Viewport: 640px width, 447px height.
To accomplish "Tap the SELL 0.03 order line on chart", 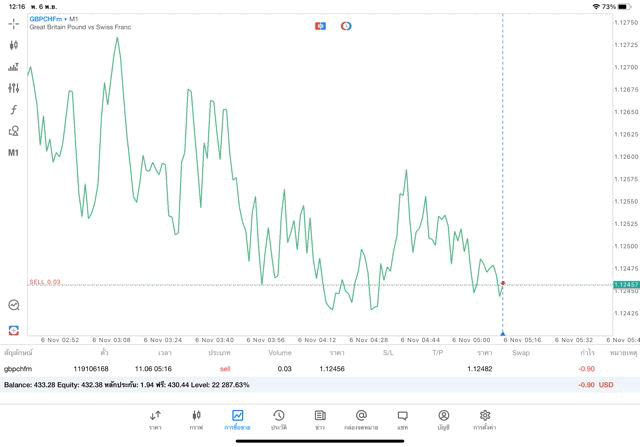I will pyautogui.click(x=45, y=282).
